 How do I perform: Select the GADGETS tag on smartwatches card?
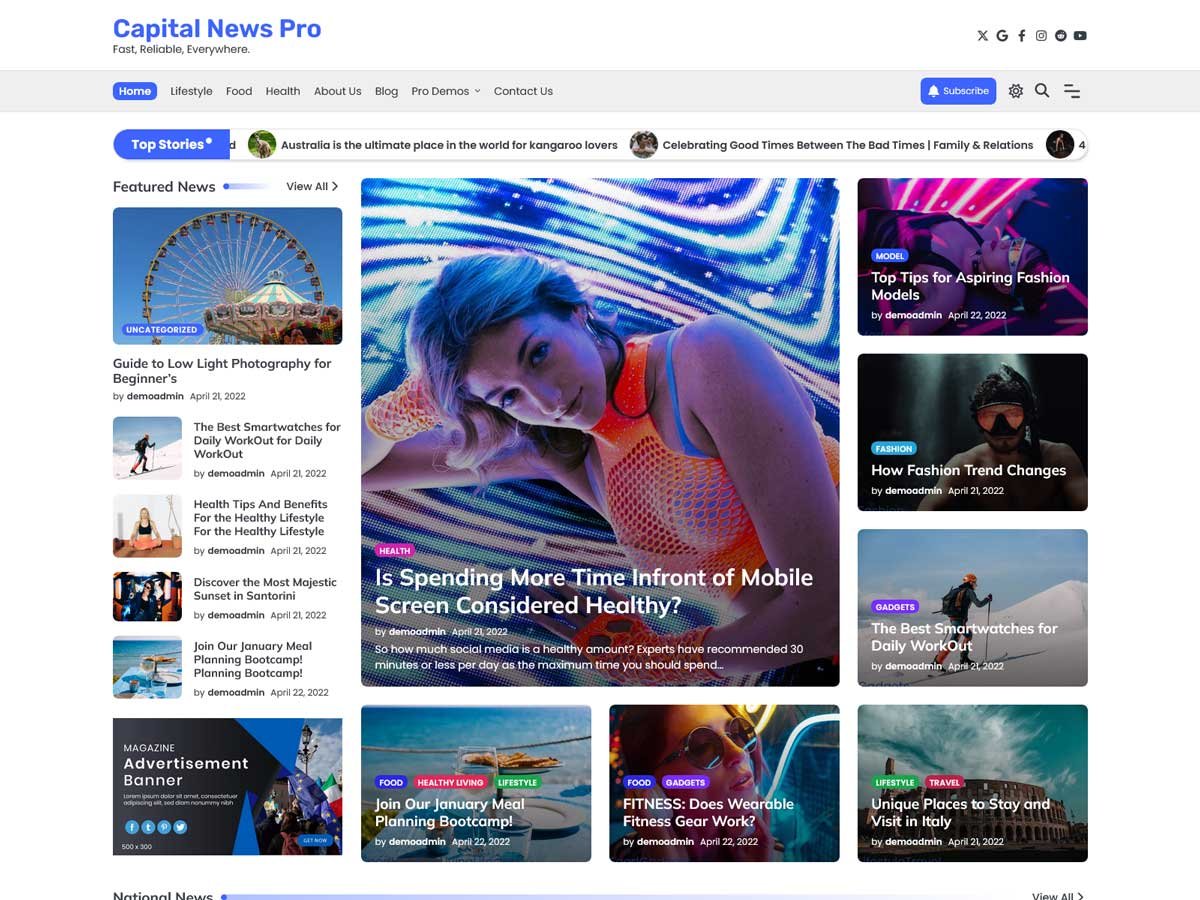pos(894,607)
